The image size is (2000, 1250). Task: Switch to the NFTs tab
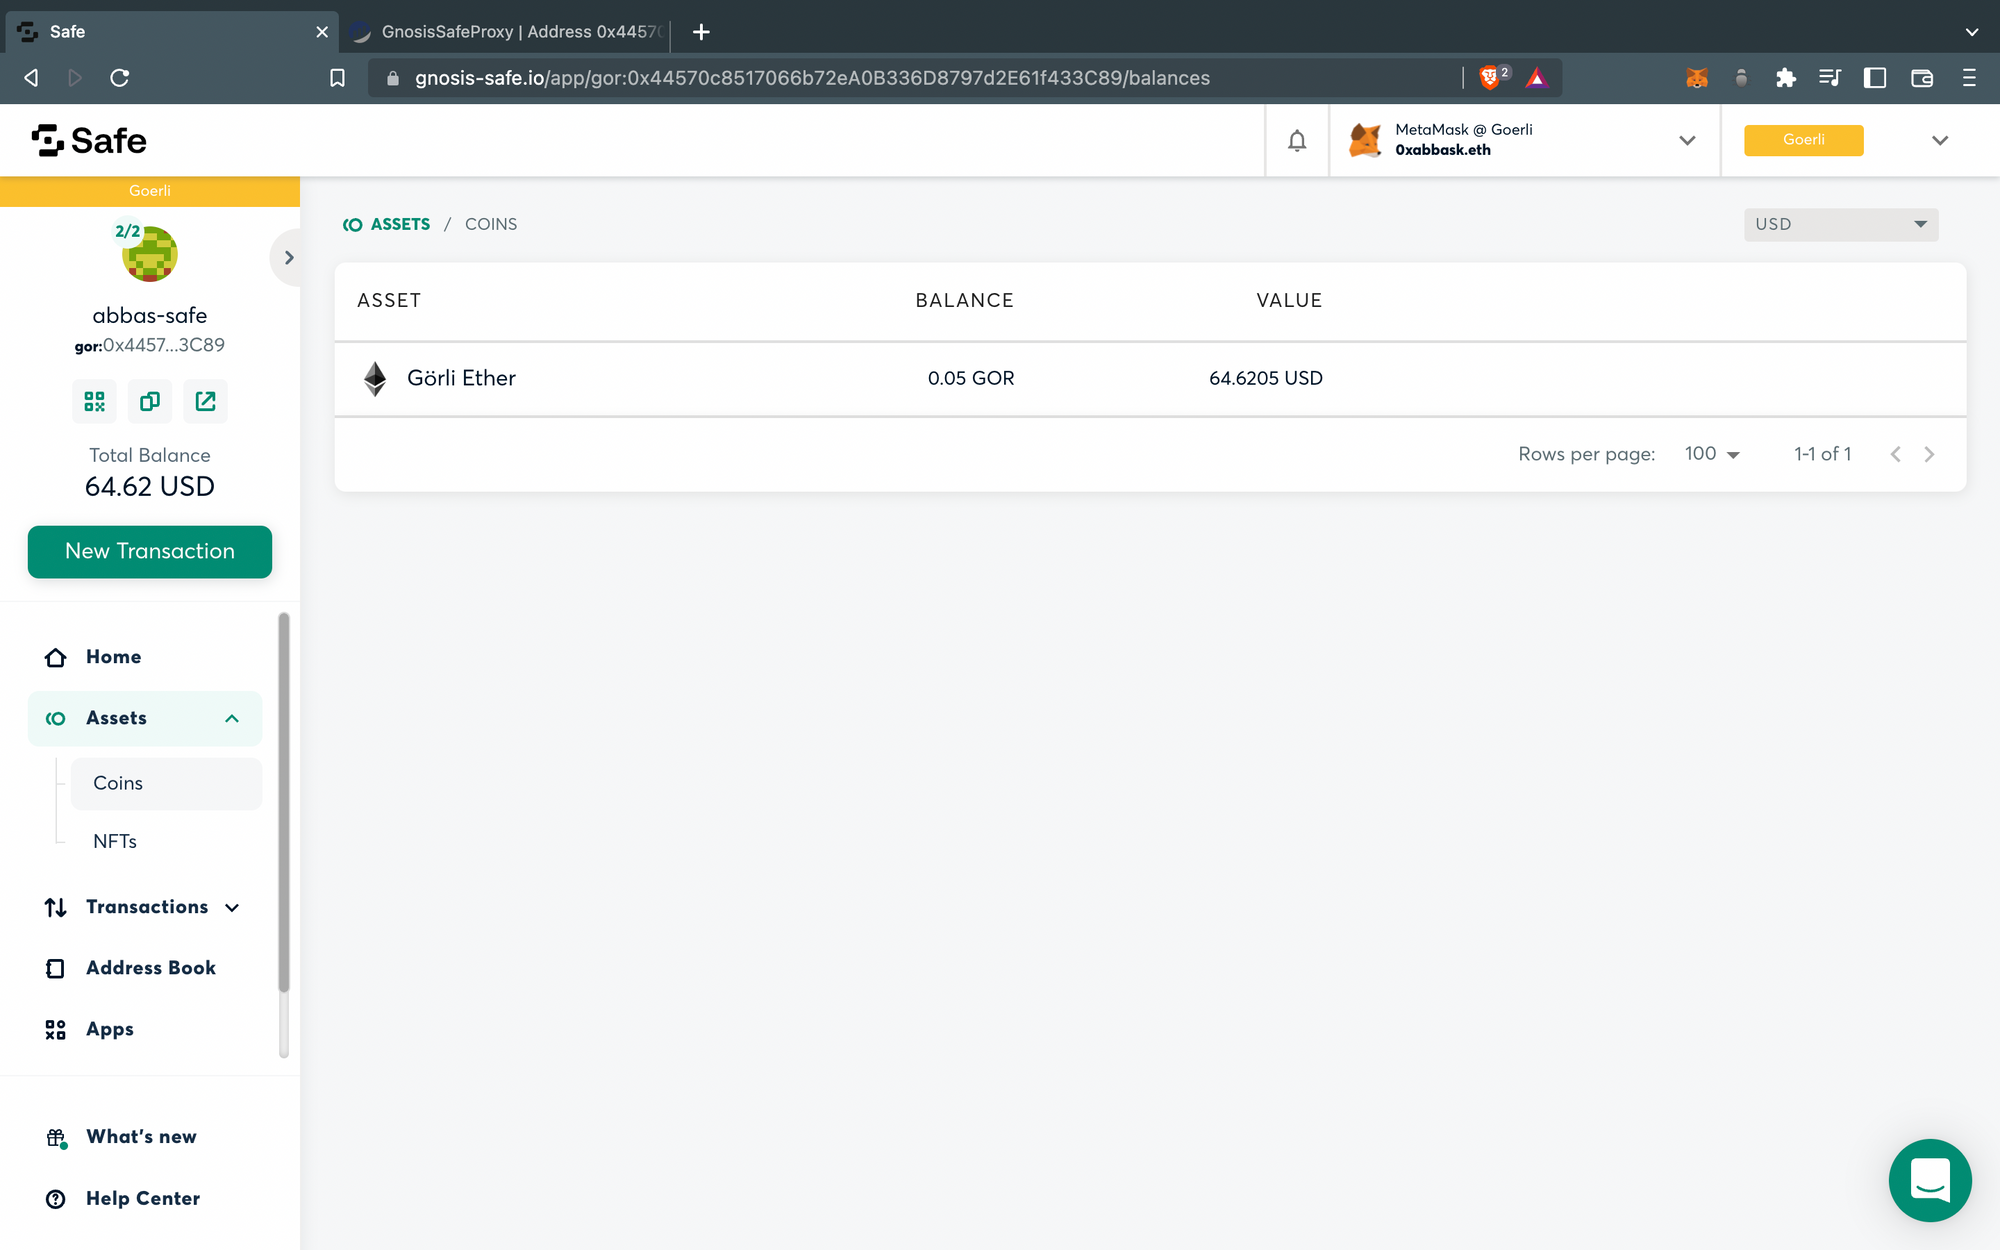pos(114,841)
